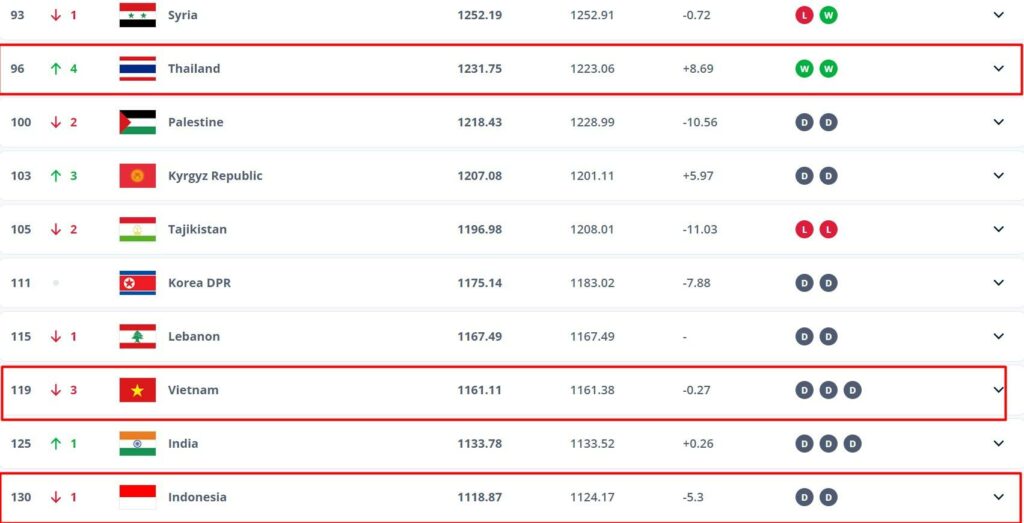
Task: Open the Palestine team link
Action: click(x=195, y=122)
